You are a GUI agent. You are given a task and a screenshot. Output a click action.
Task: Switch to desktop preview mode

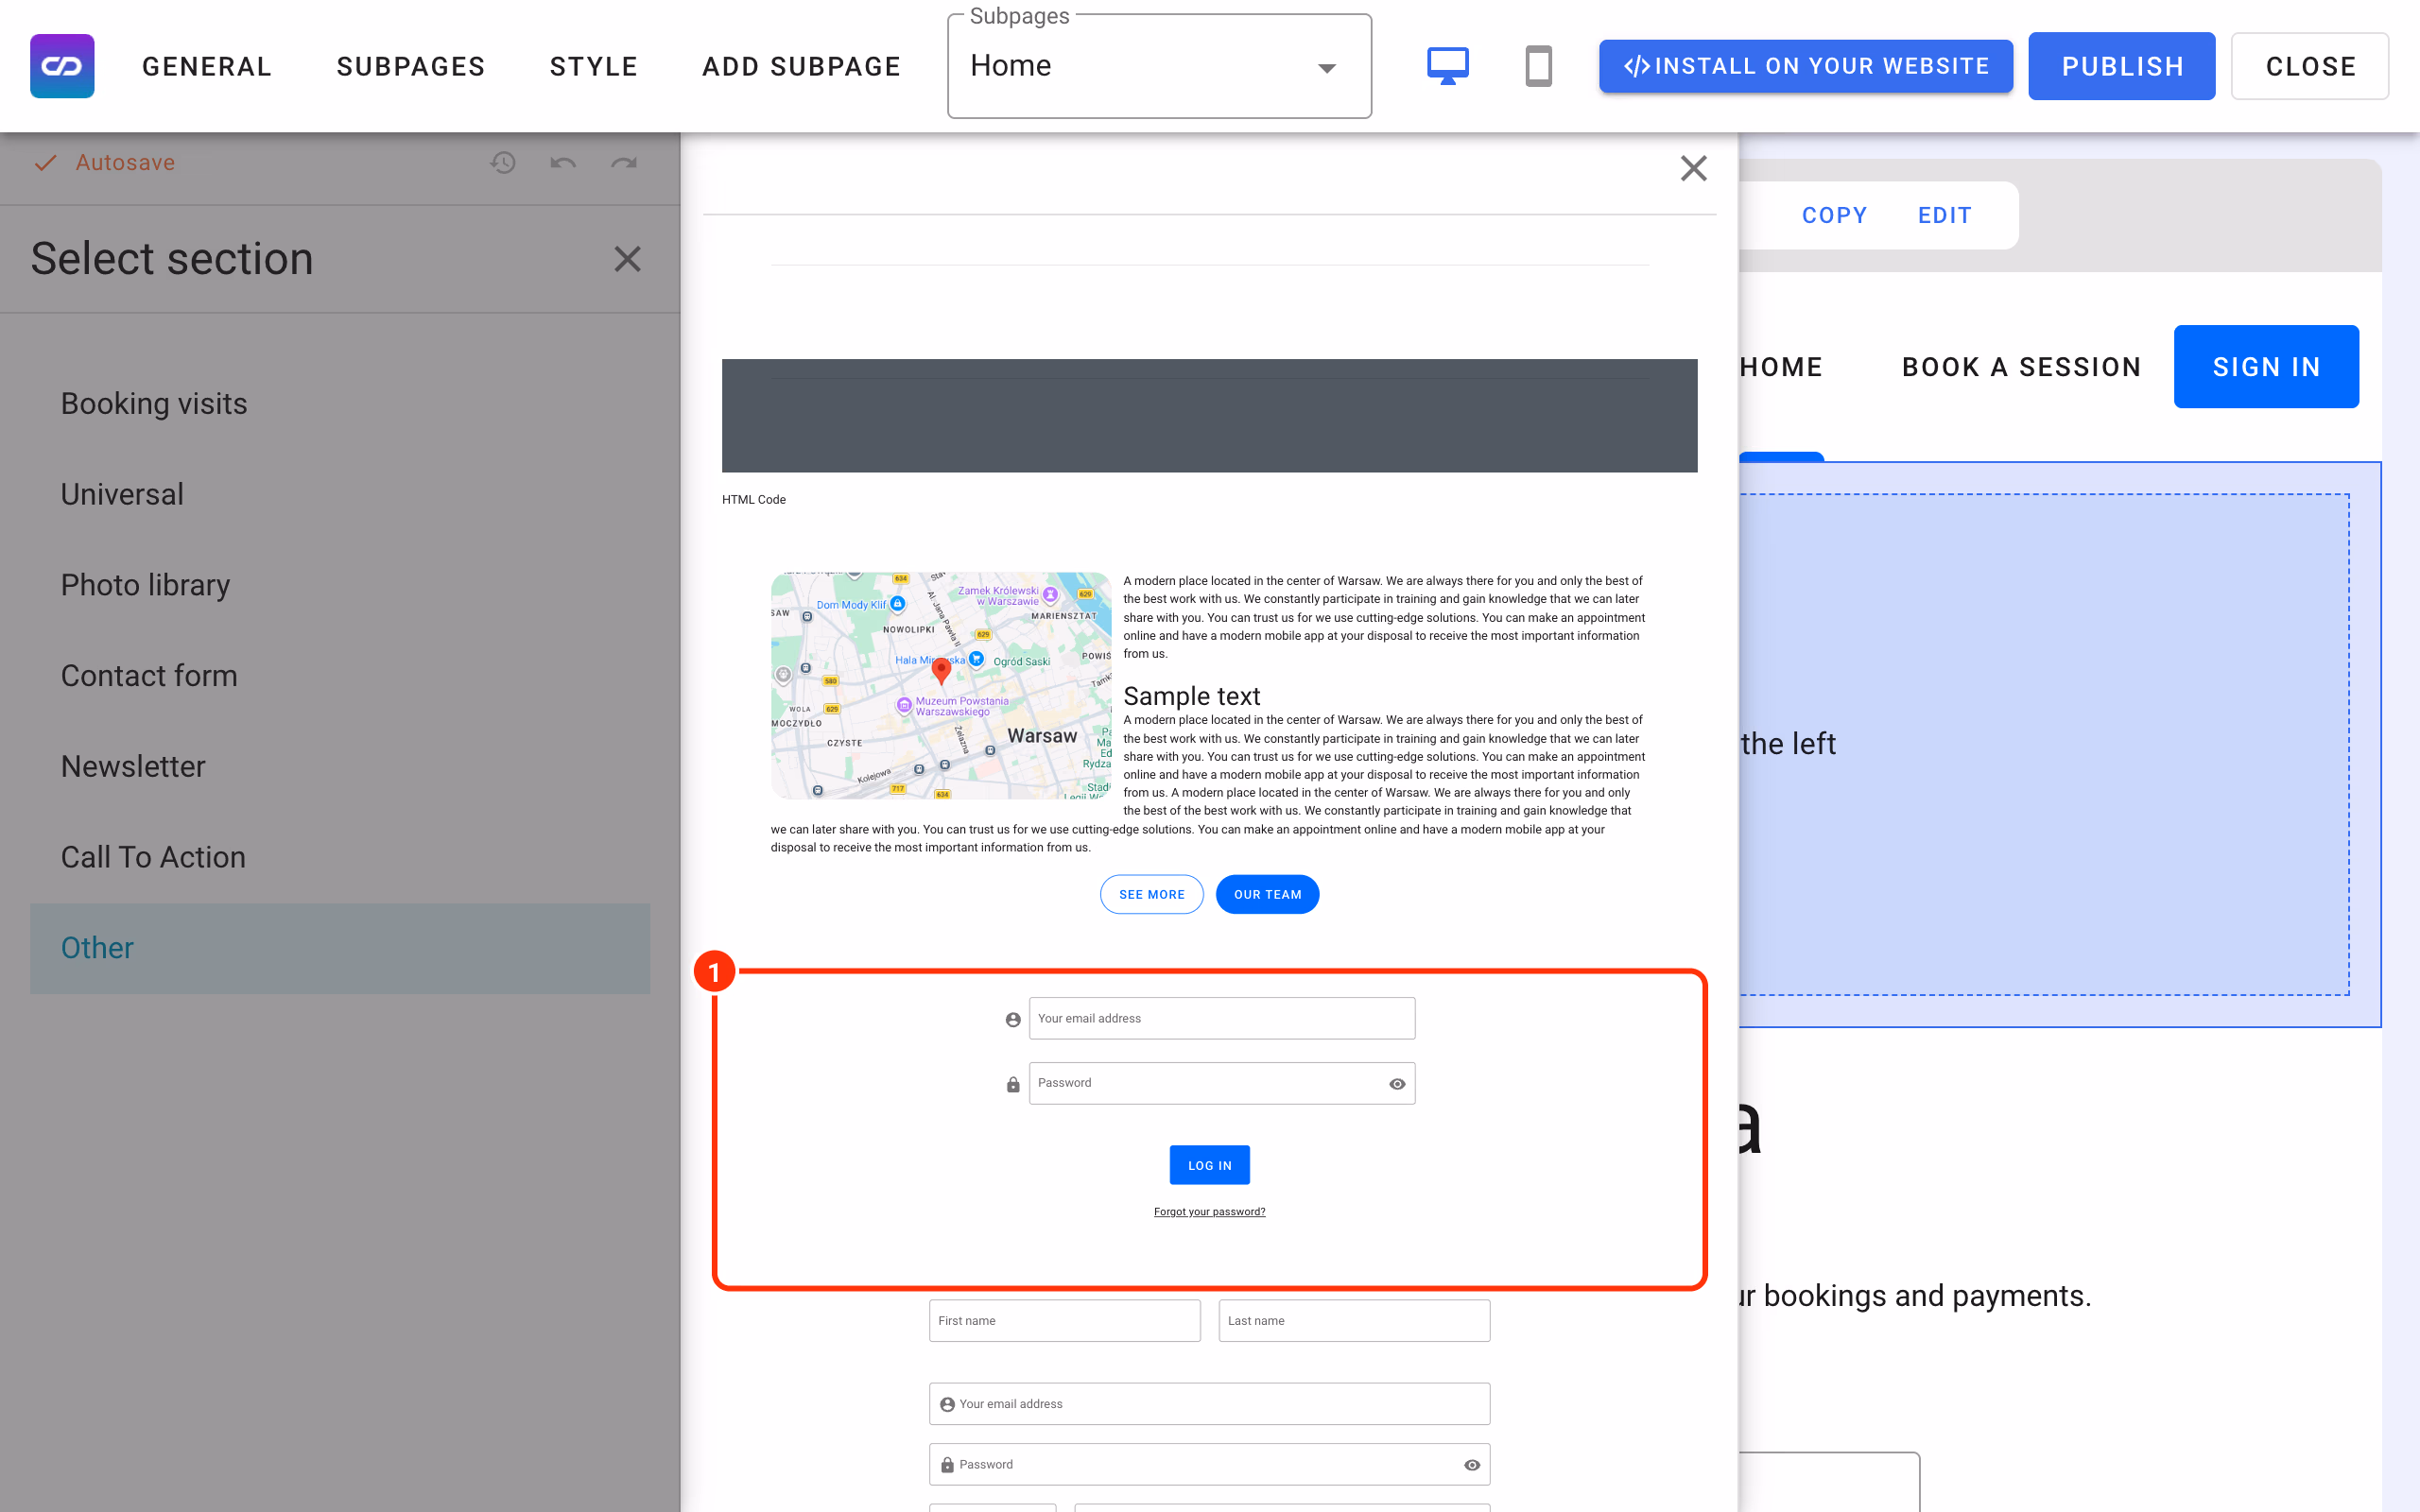pyautogui.click(x=1447, y=66)
